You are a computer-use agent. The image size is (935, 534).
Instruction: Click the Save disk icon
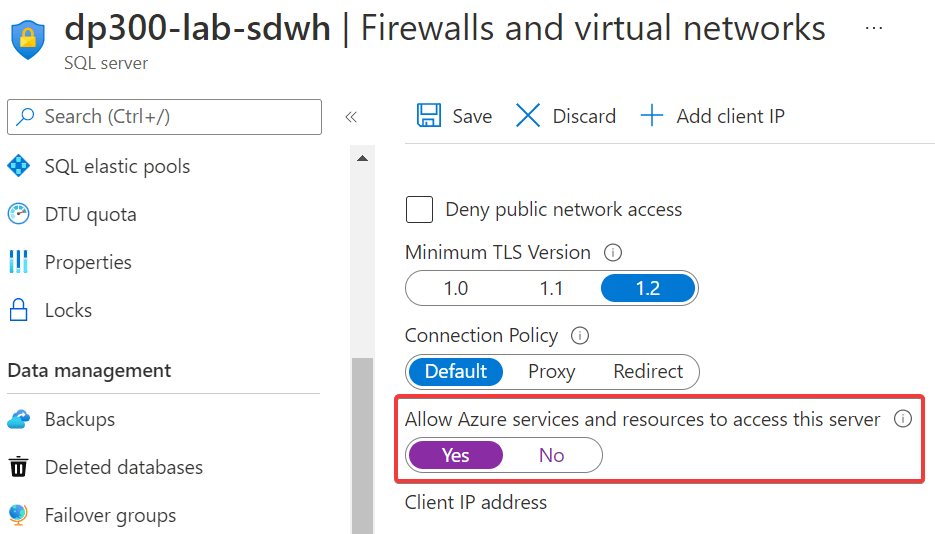(429, 116)
